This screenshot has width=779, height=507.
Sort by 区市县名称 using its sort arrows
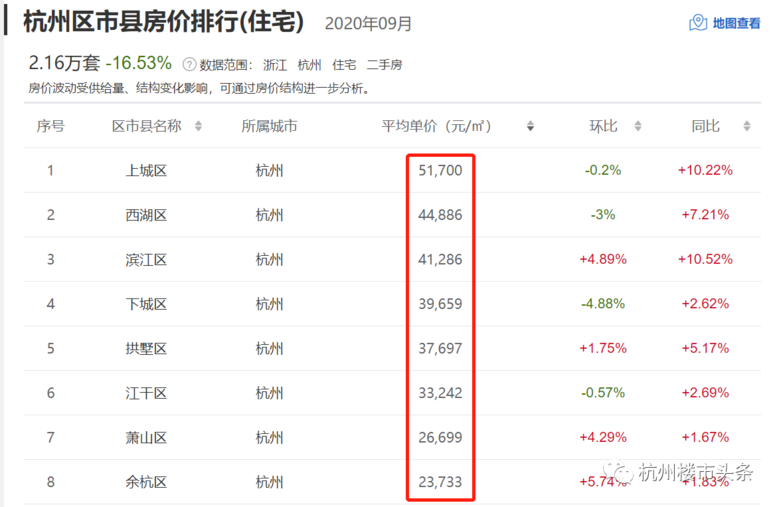pos(198,126)
